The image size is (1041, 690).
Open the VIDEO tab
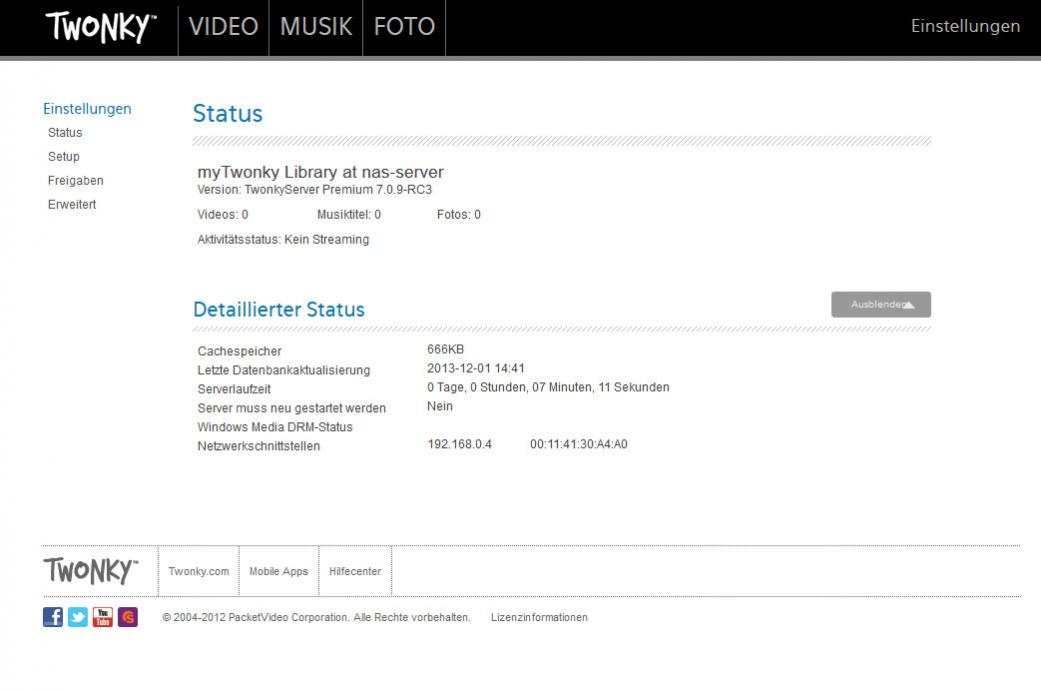pyautogui.click(x=223, y=27)
